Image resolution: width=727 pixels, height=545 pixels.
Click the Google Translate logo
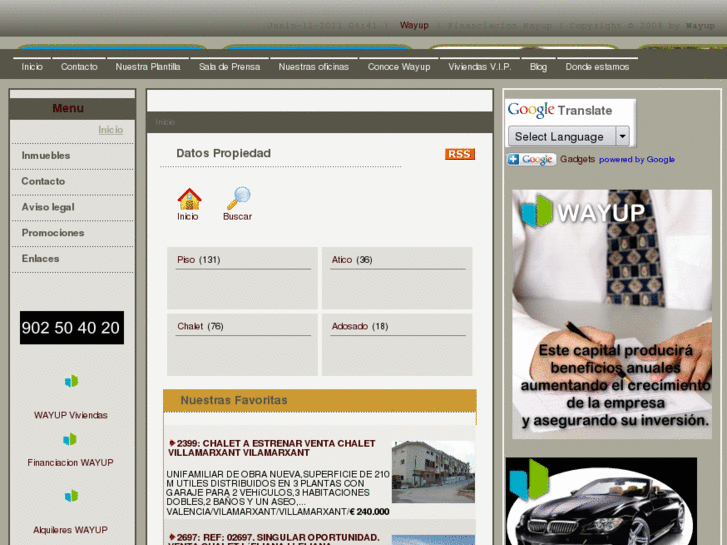pyautogui.click(x=560, y=110)
